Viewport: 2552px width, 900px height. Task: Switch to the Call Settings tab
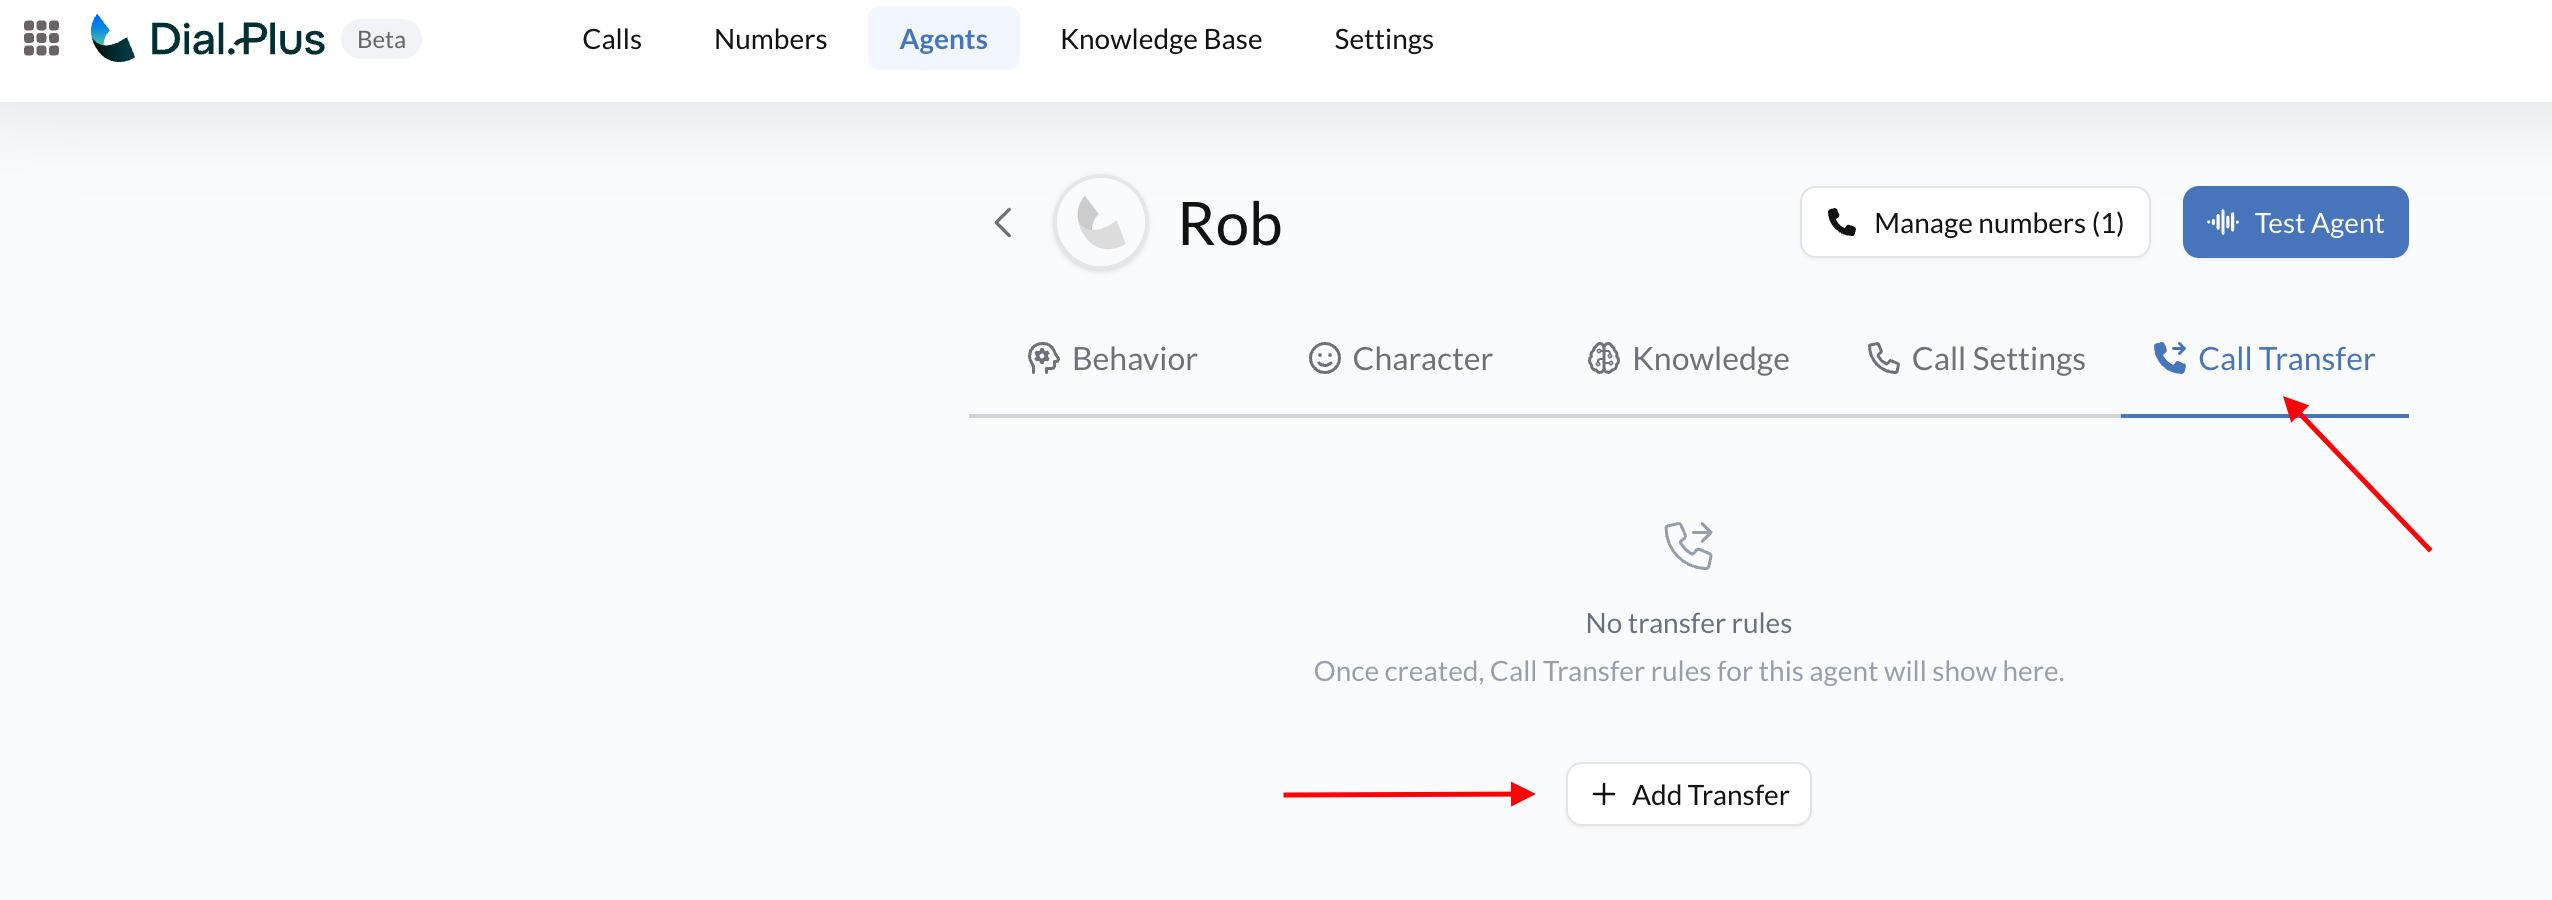click(1997, 359)
